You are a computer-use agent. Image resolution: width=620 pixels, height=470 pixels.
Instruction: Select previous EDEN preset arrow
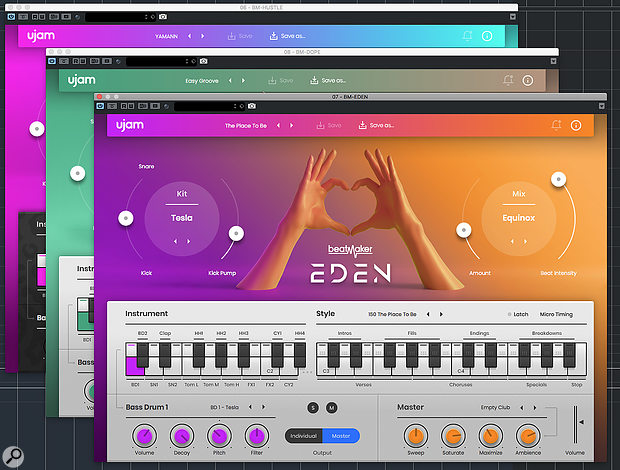click(x=278, y=125)
